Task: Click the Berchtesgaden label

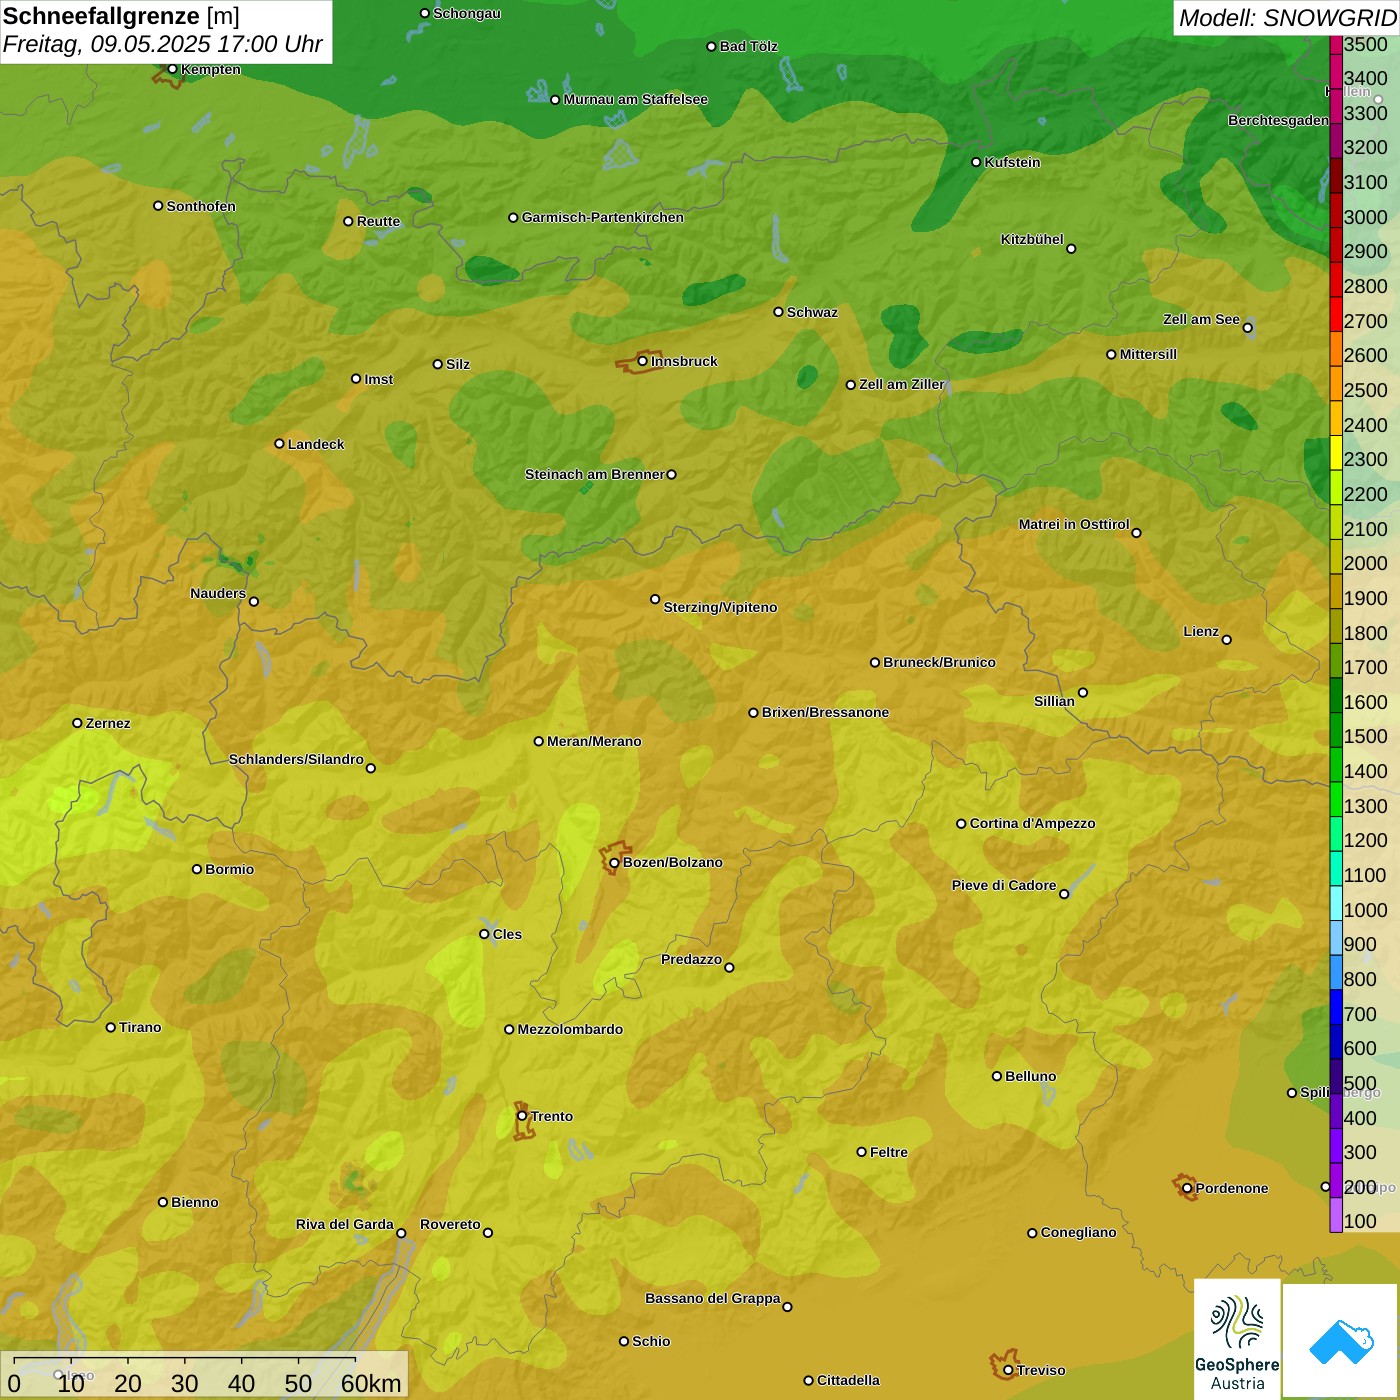Action: pyautogui.click(x=1278, y=120)
